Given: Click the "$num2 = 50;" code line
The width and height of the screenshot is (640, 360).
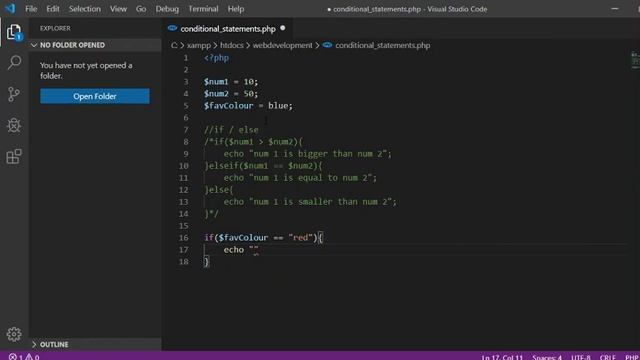Looking at the screenshot, I should pyautogui.click(x=231, y=93).
